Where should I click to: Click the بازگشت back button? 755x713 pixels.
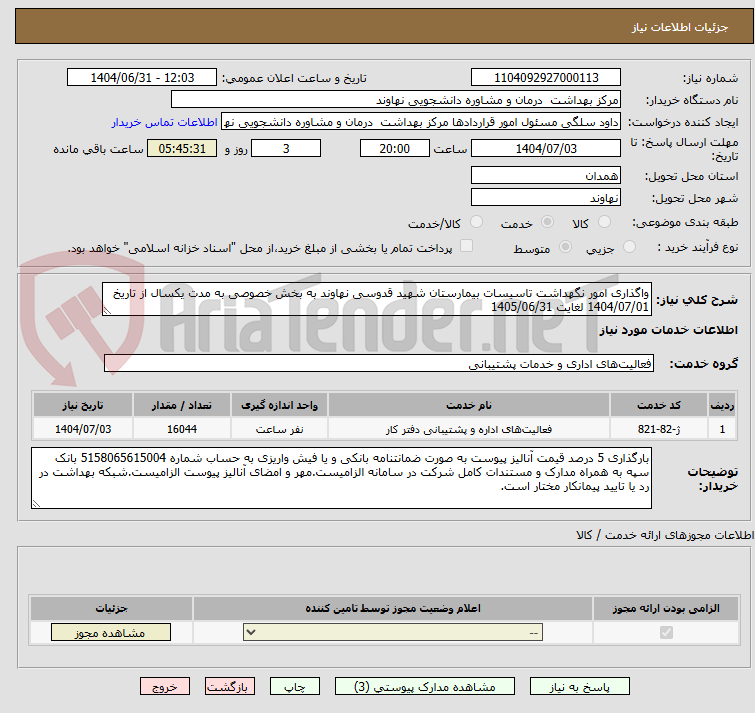pyautogui.click(x=230, y=687)
